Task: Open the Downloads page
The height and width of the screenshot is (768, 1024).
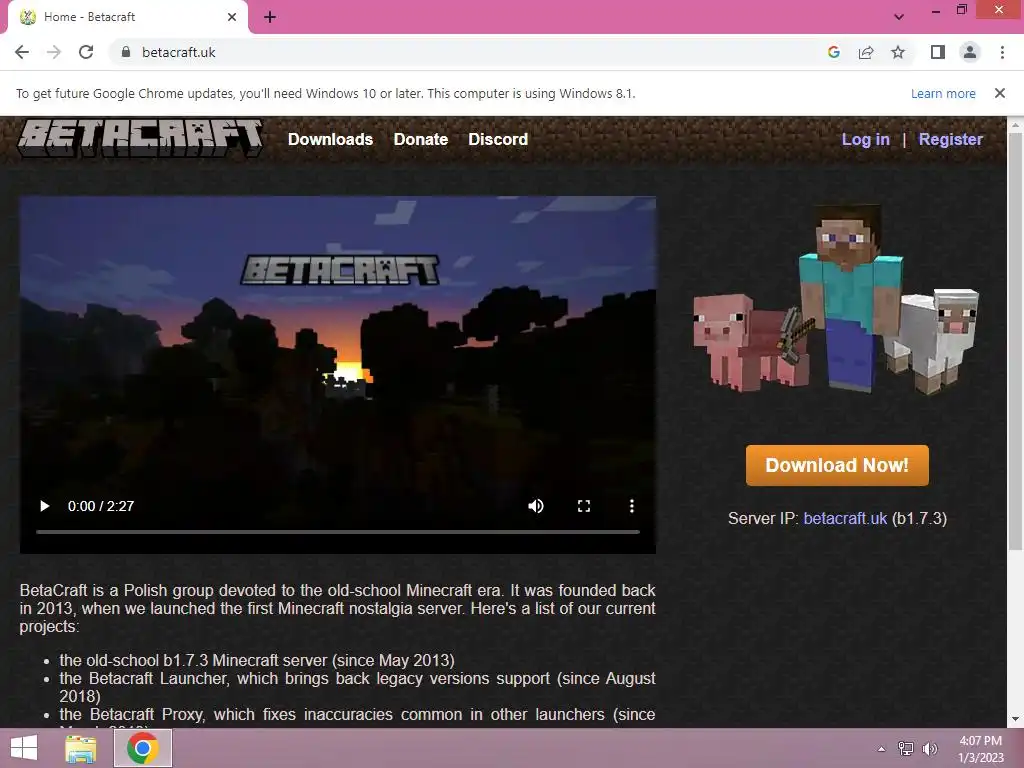Action: (x=330, y=139)
